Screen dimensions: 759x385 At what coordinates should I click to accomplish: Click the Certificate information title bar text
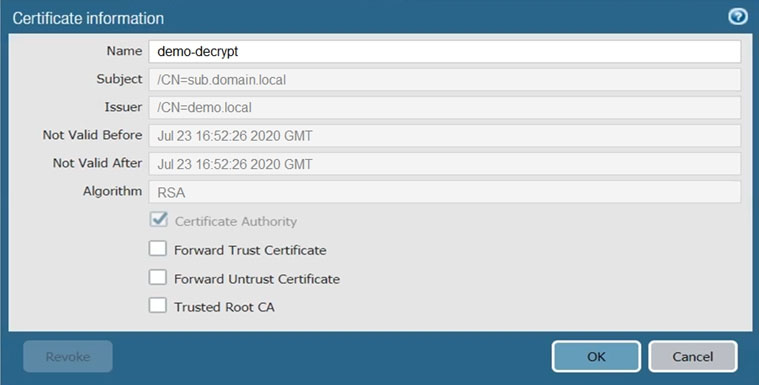click(x=88, y=18)
